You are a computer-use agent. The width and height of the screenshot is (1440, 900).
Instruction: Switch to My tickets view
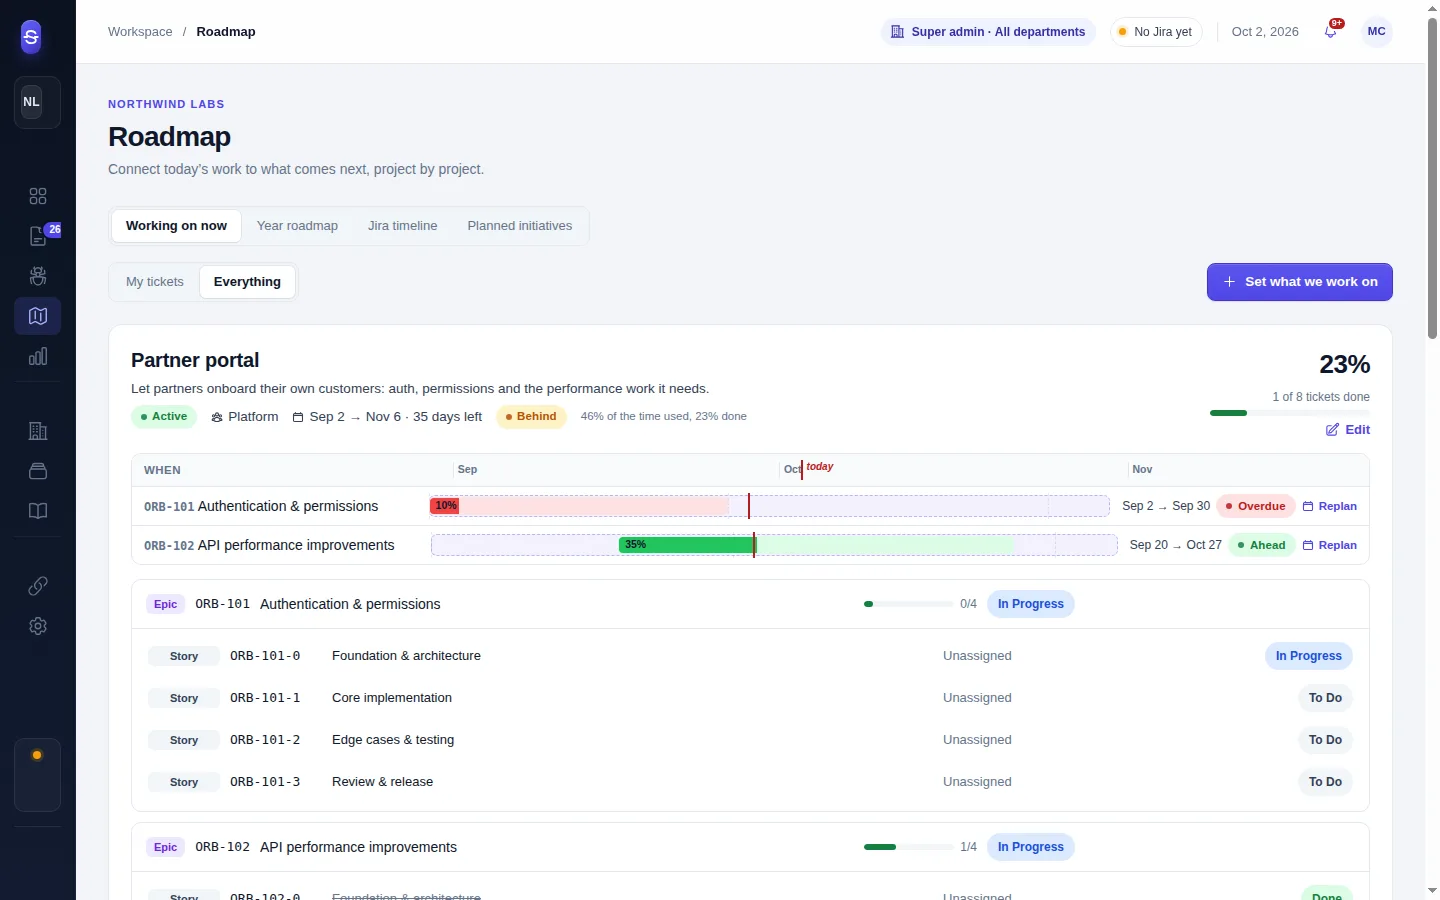pos(155,282)
